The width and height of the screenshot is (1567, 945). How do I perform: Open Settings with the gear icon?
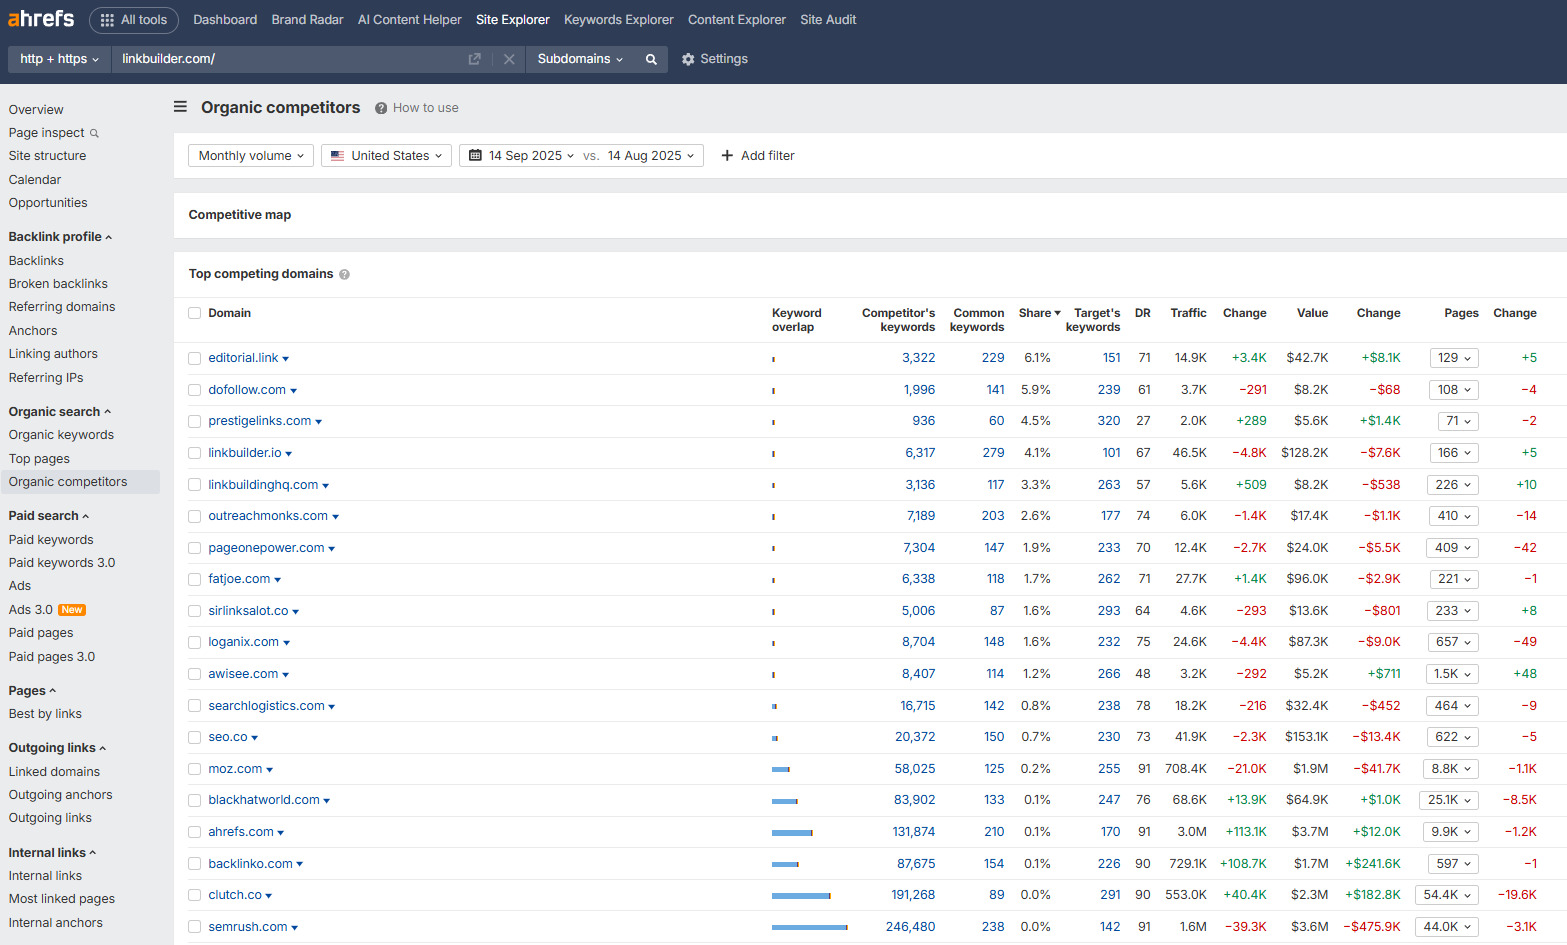[688, 59]
